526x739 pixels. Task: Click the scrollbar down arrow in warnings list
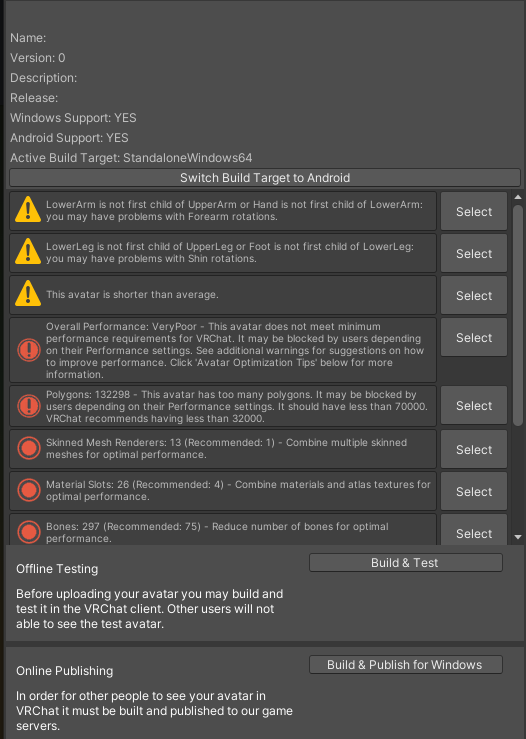(x=518, y=537)
